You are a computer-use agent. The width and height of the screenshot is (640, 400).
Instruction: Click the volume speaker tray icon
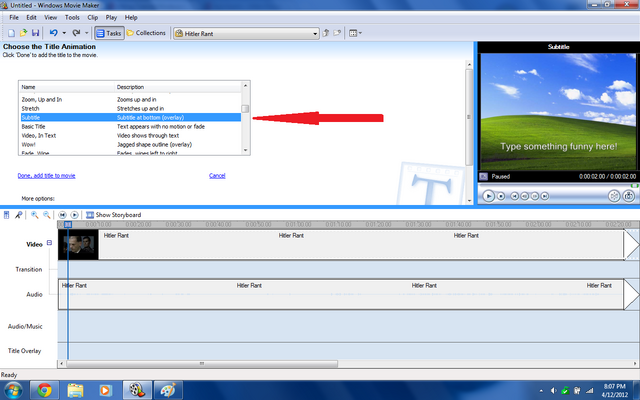(x=553, y=391)
